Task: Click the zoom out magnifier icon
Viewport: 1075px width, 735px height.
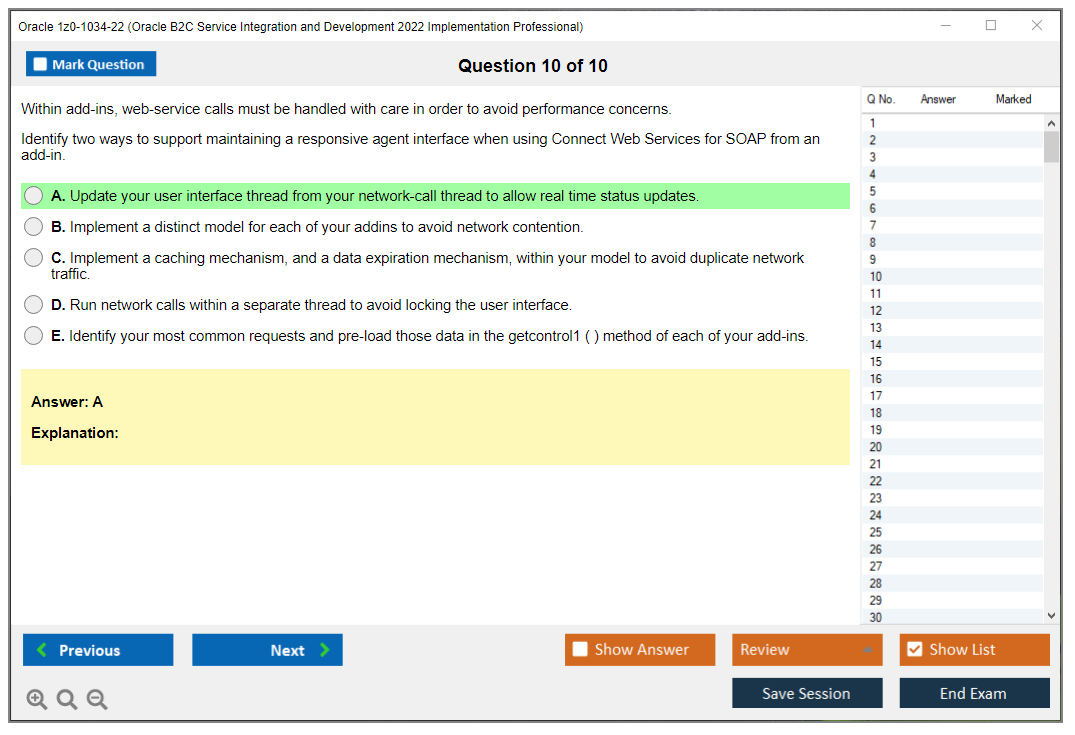Action: pos(97,699)
